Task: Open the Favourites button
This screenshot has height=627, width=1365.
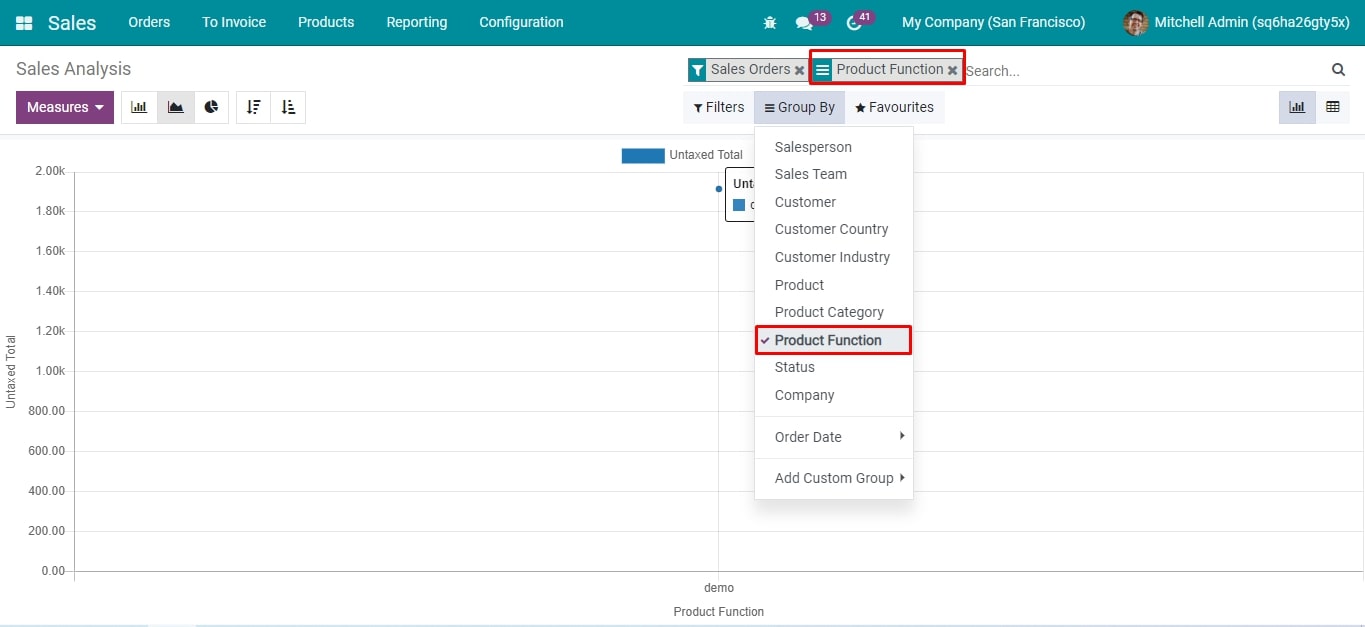Action: pyautogui.click(x=894, y=107)
